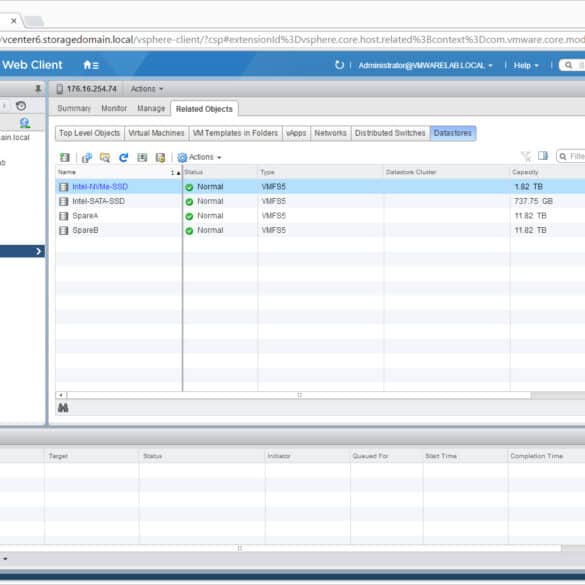
Task: Click the datastore toolbar icon with yellow lock
Action: pyautogui.click(x=160, y=157)
